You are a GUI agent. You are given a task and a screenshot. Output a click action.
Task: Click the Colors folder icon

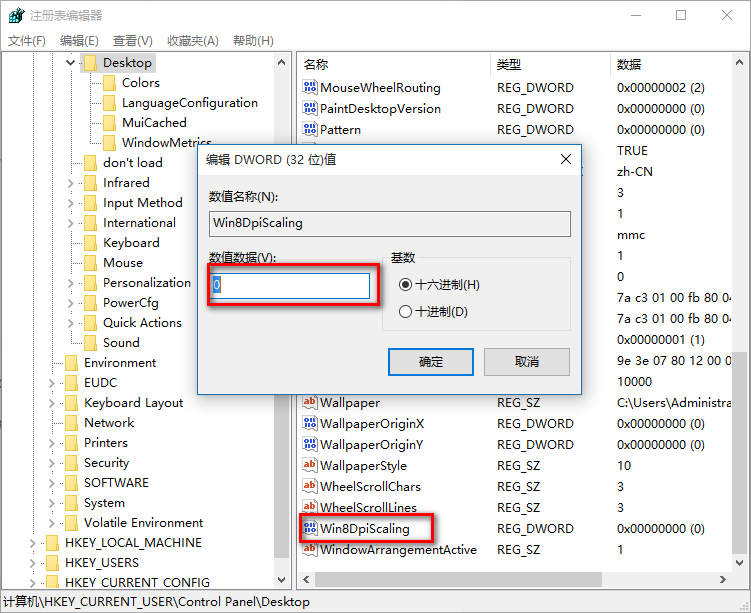click(109, 83)
